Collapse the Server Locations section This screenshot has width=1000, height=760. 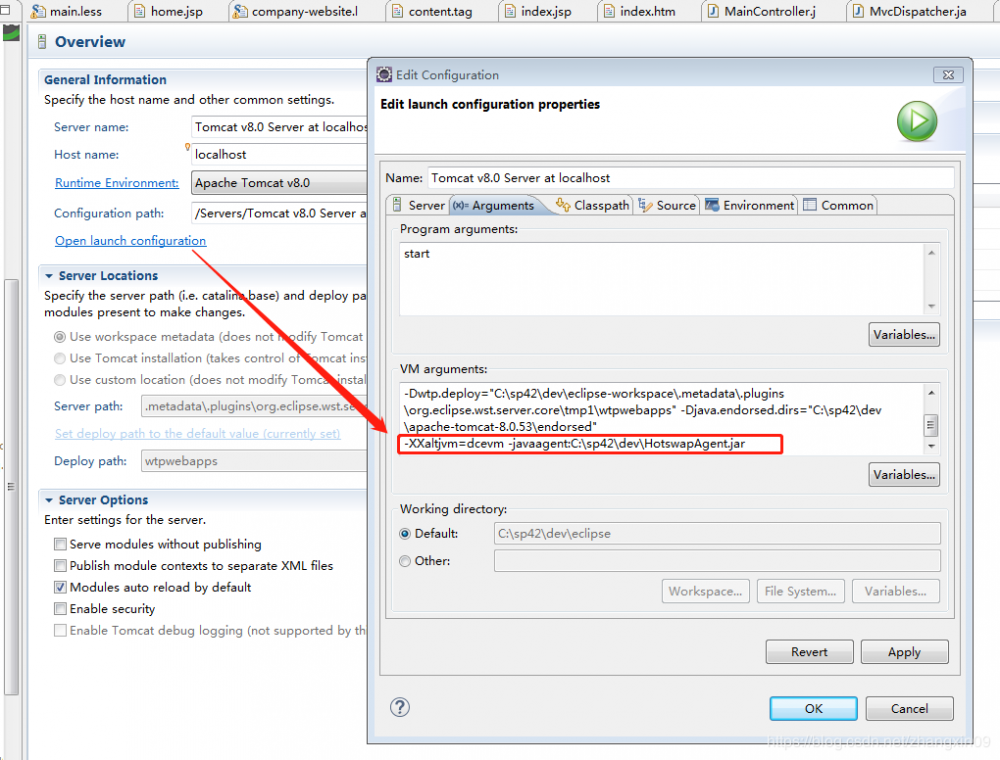click(48, 276)
